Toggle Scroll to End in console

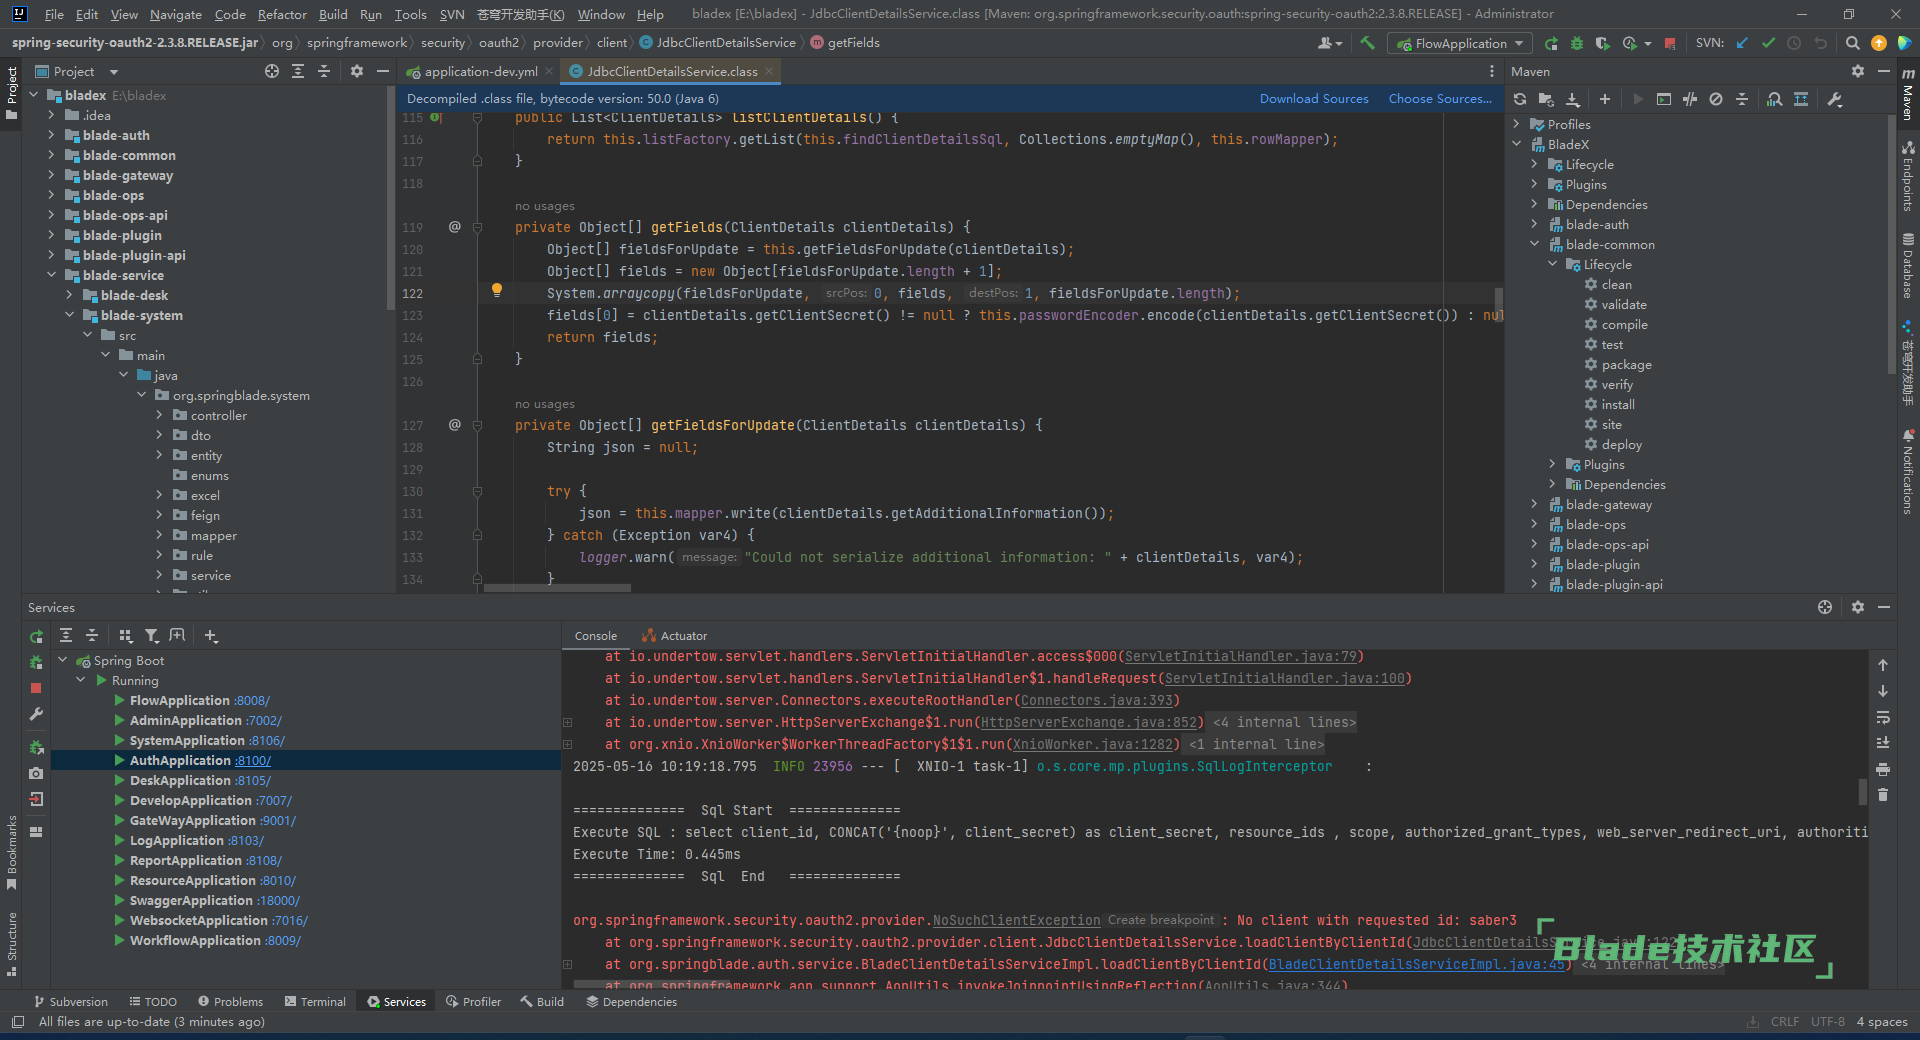[x=1883, y=743]
